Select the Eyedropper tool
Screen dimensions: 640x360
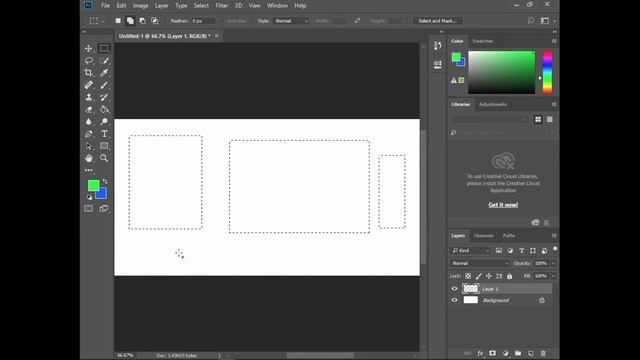point(104,73)
